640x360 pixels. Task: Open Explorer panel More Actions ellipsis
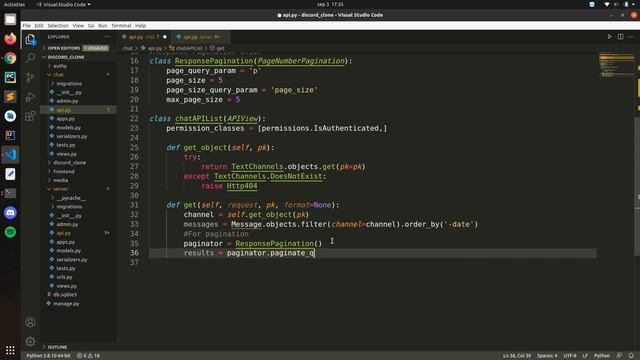[x=107, y=37]
